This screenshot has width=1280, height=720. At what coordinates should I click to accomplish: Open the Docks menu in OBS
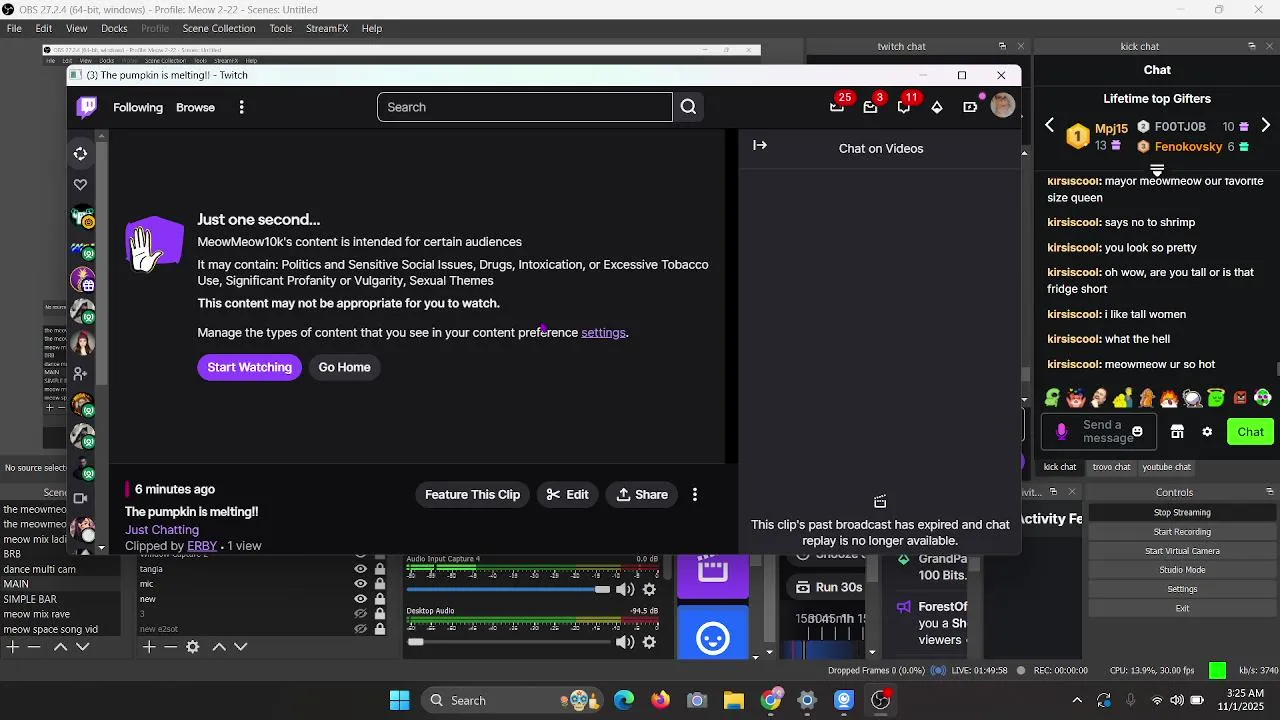tap(114, 28)
